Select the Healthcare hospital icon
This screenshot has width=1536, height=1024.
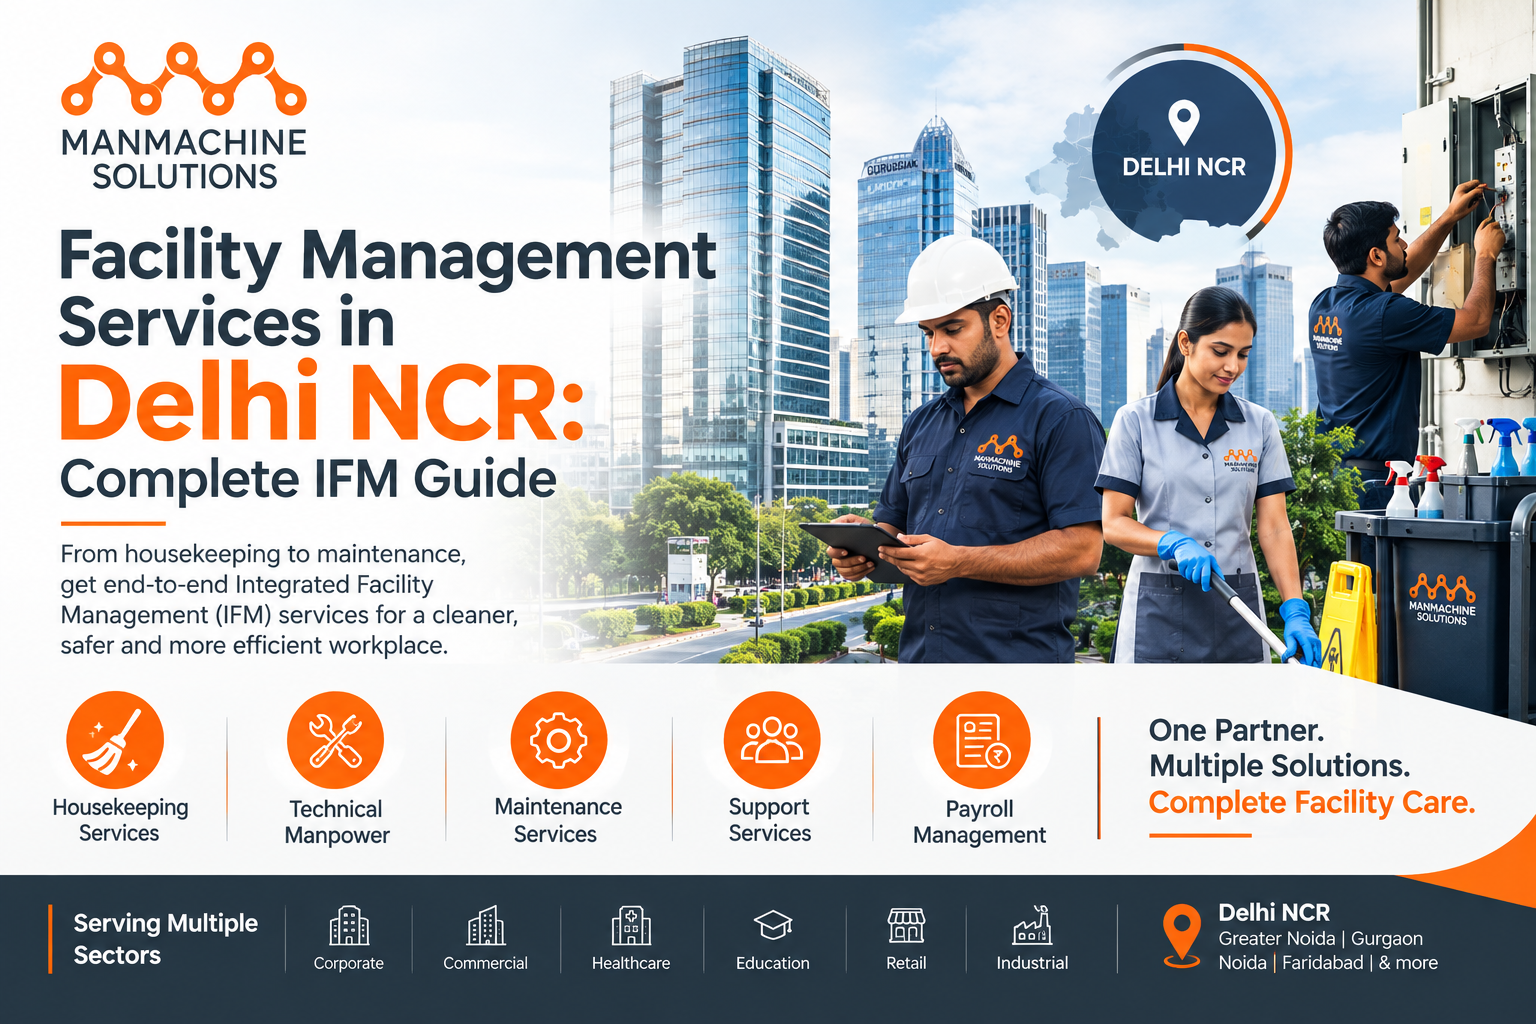point(631,926)
